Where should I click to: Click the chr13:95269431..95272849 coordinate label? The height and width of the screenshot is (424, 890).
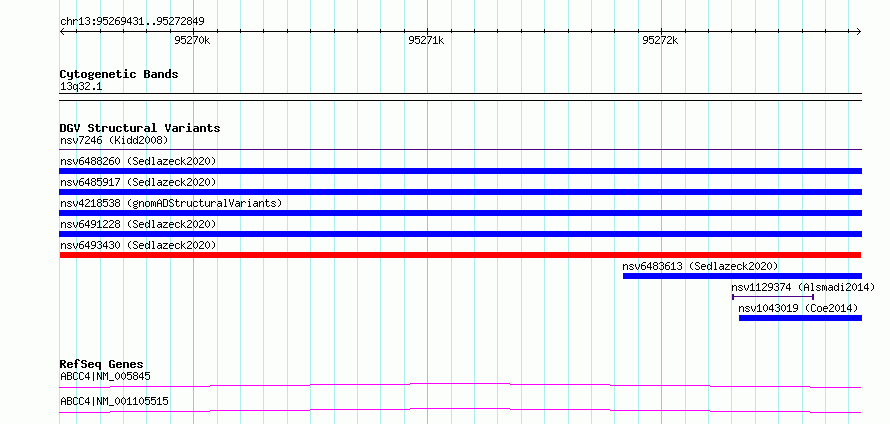point(132,22)
